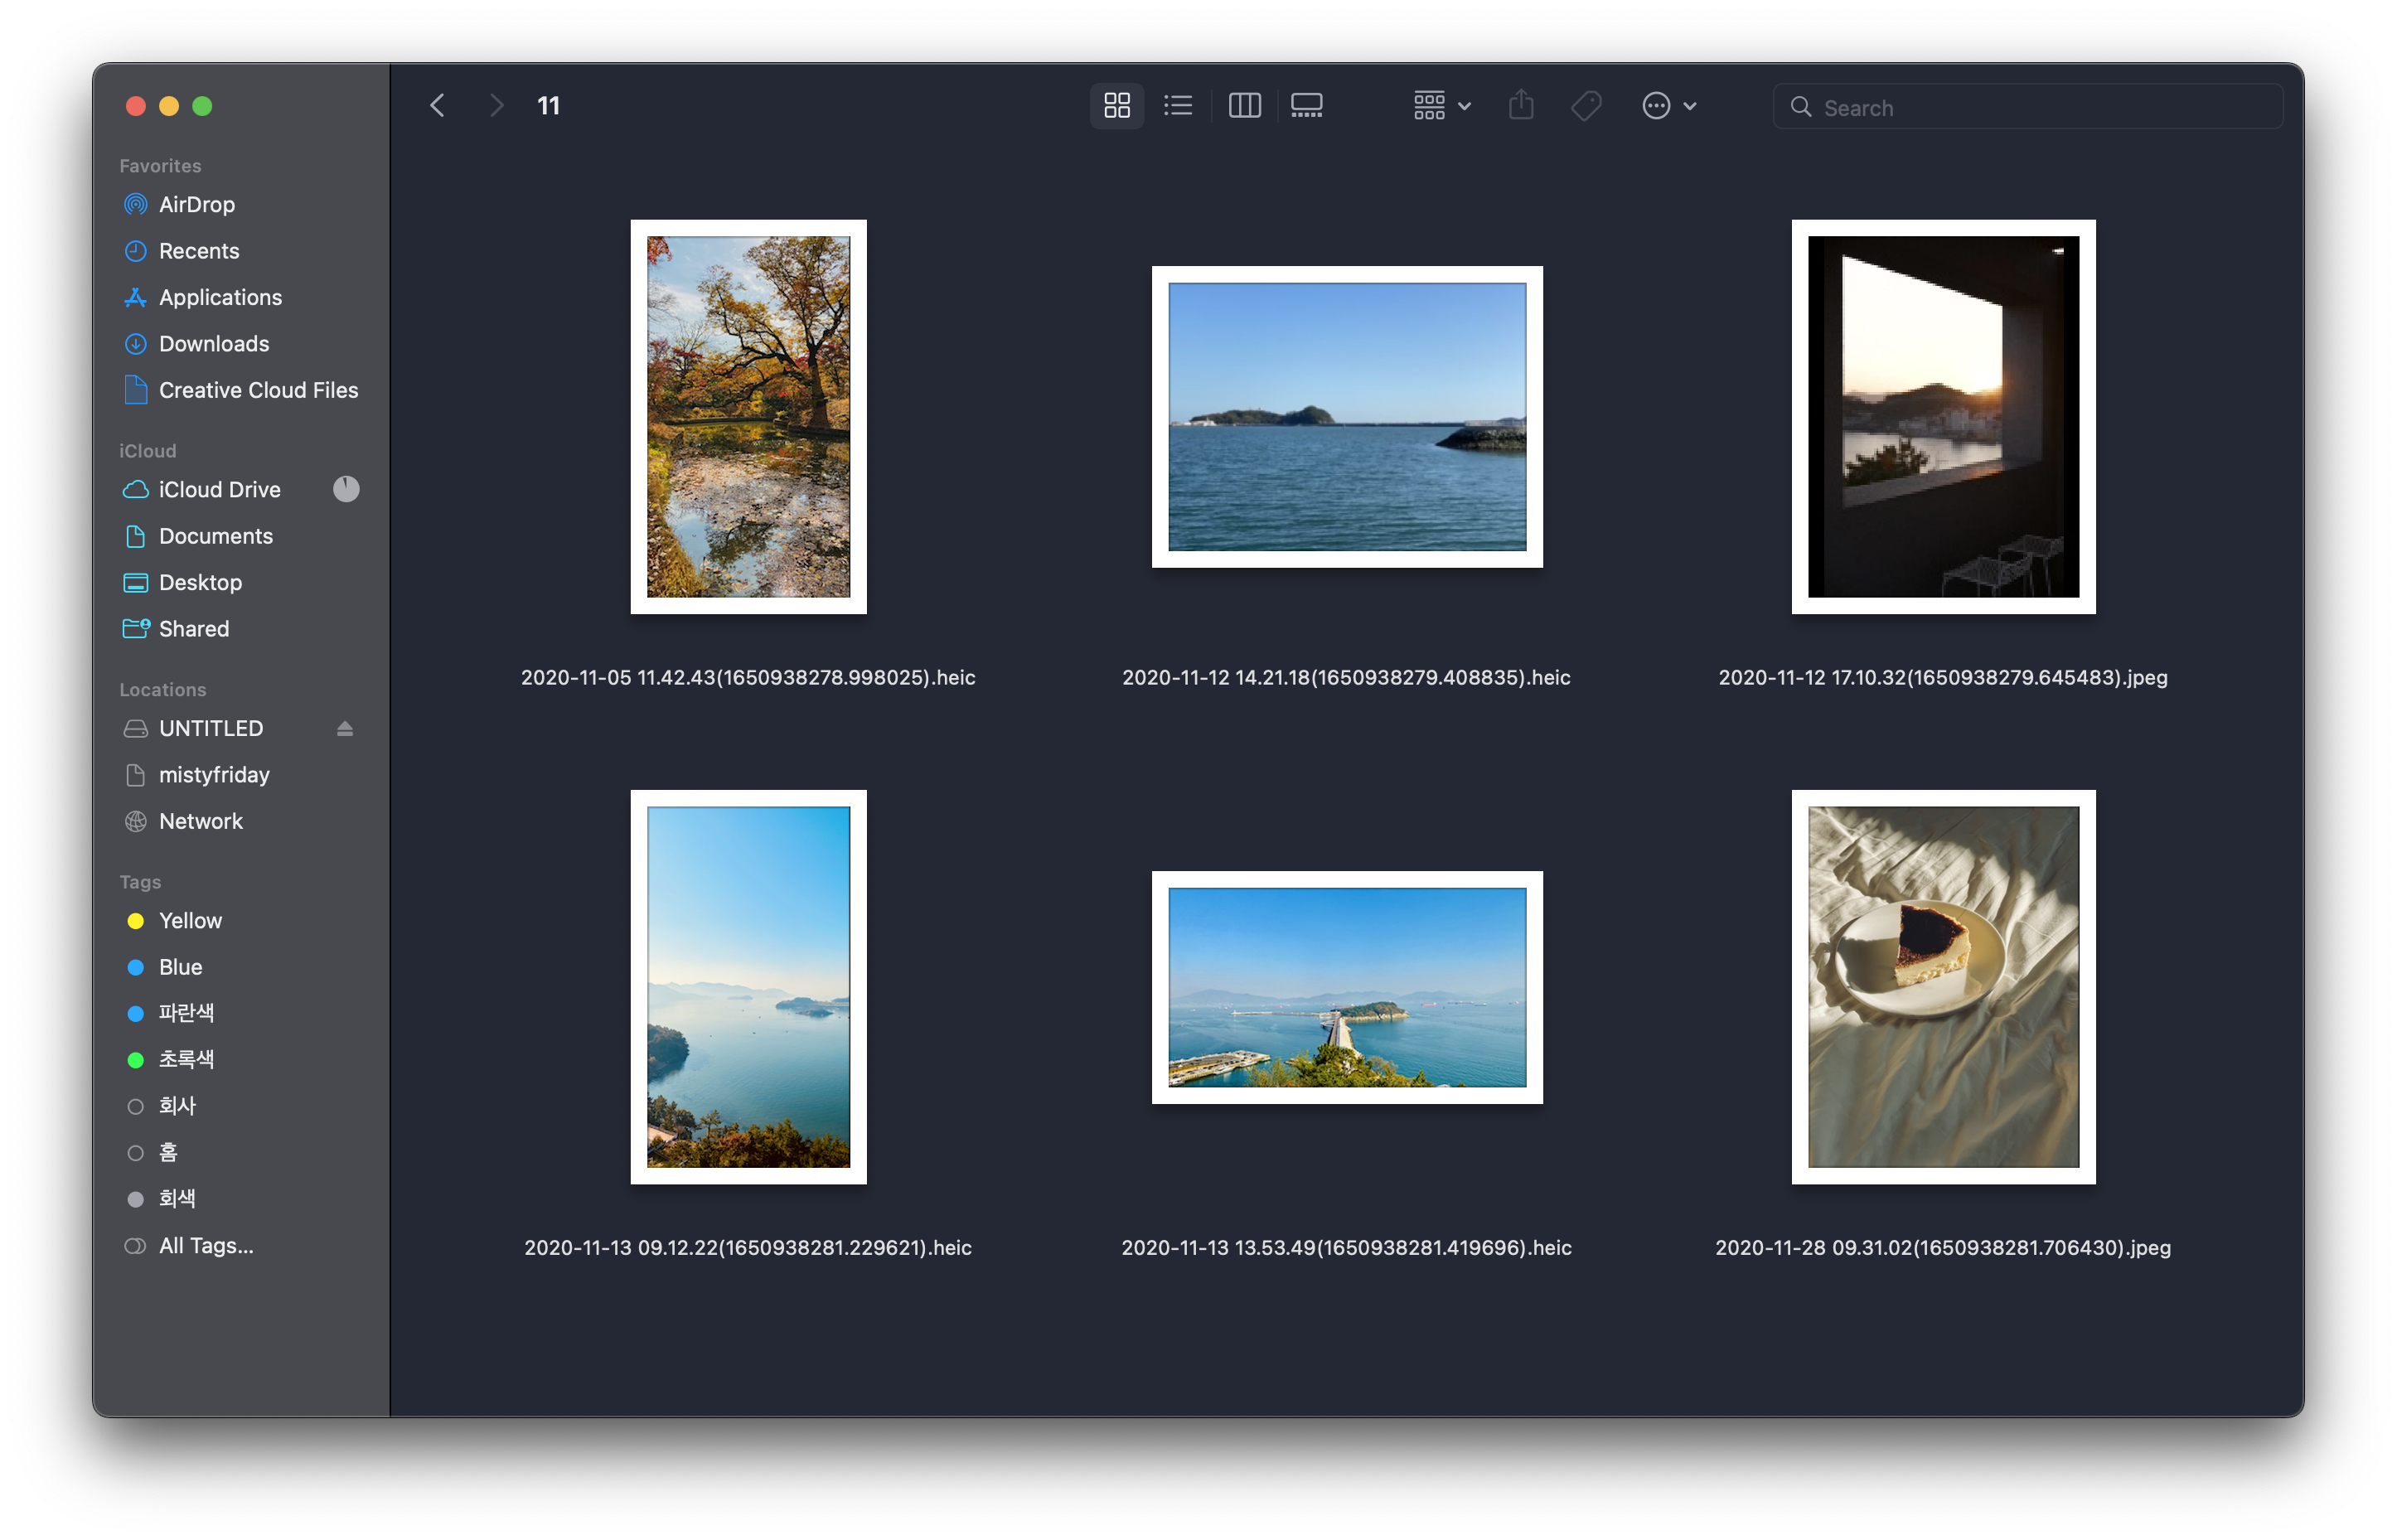Filter by the Yellow tag
Viewport: 2397px width, 1540px height.
click(190, 921)
